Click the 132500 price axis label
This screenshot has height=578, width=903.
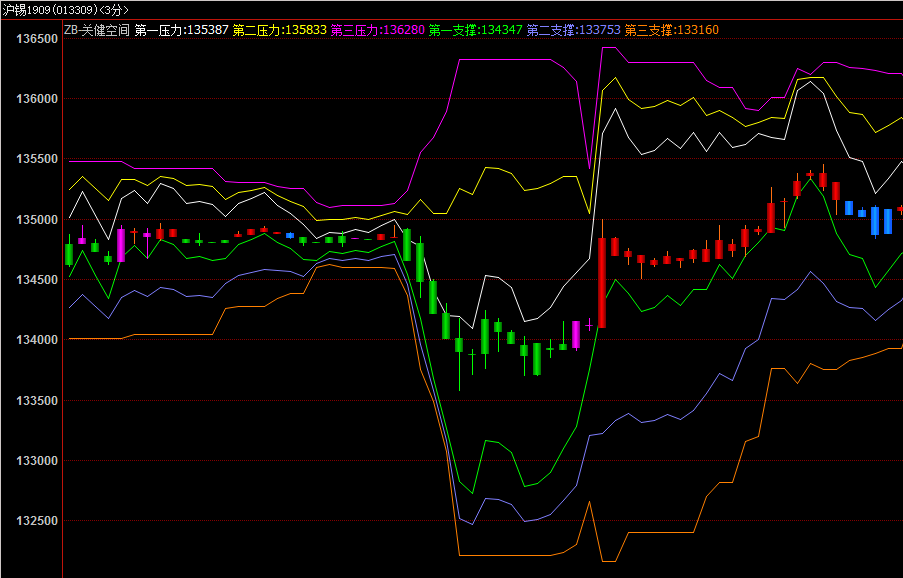click(37, 521)
